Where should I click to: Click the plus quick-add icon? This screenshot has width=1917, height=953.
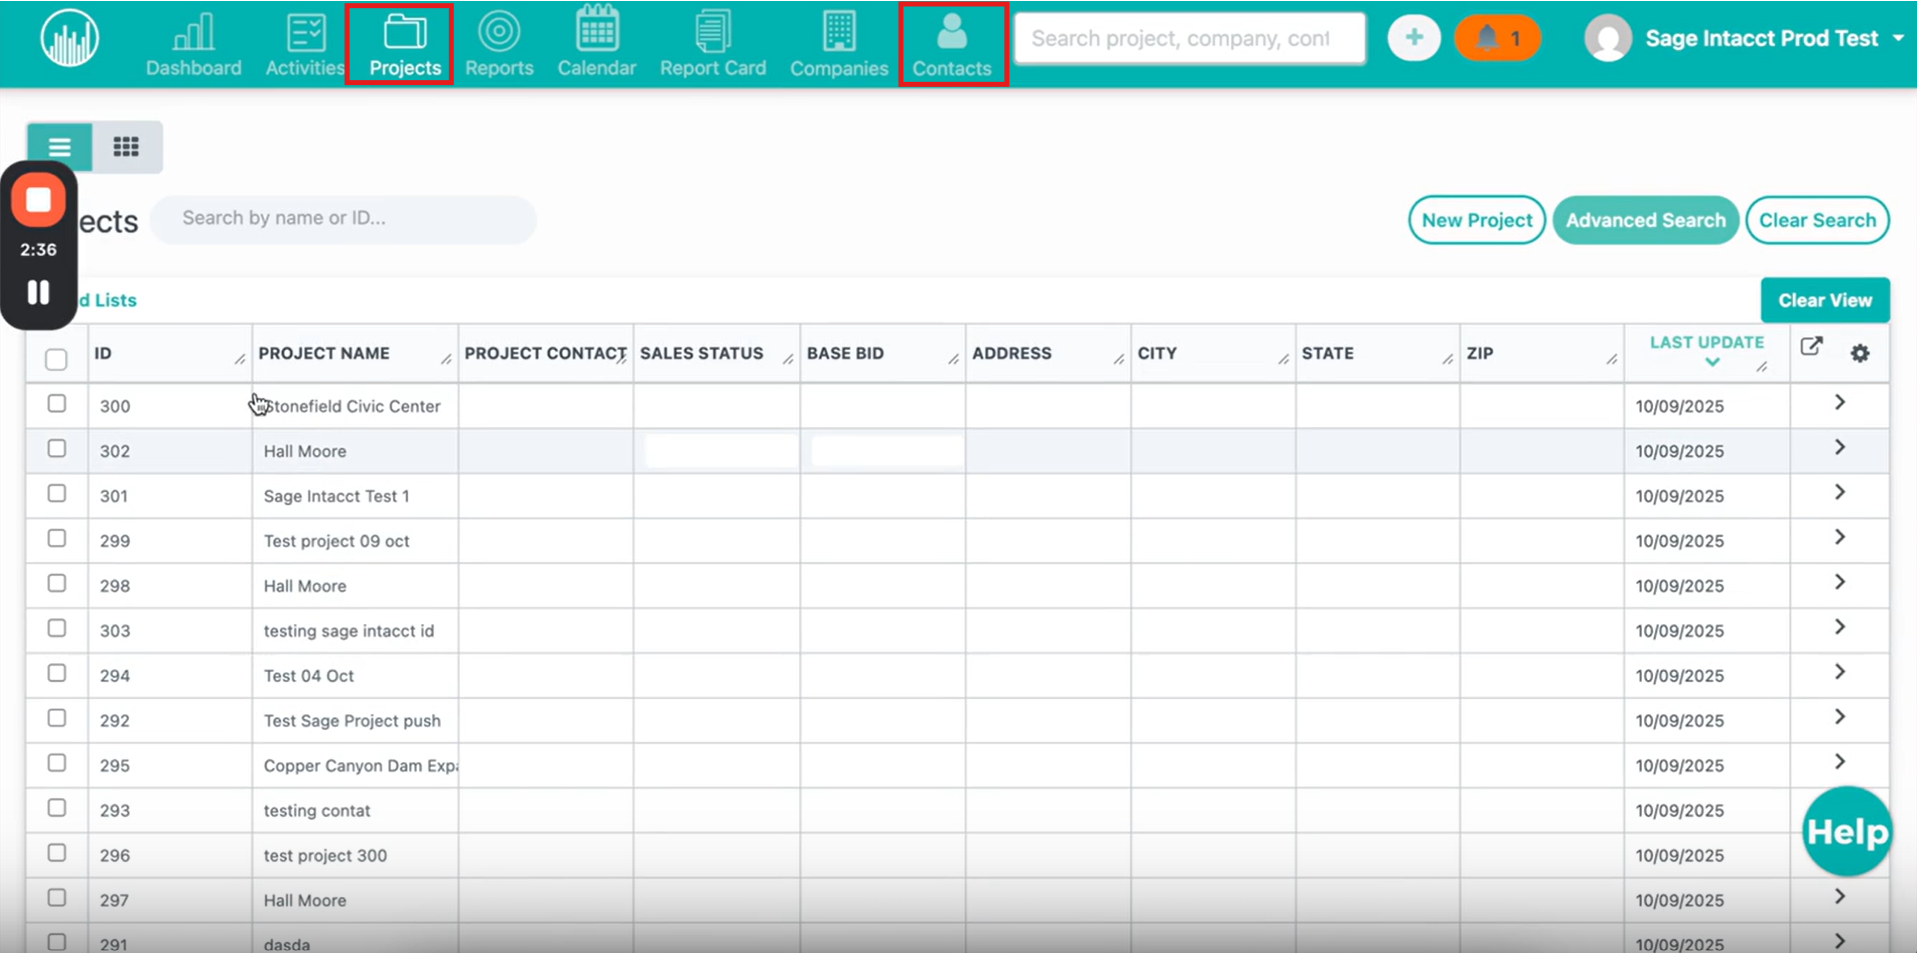[1413, 38]
